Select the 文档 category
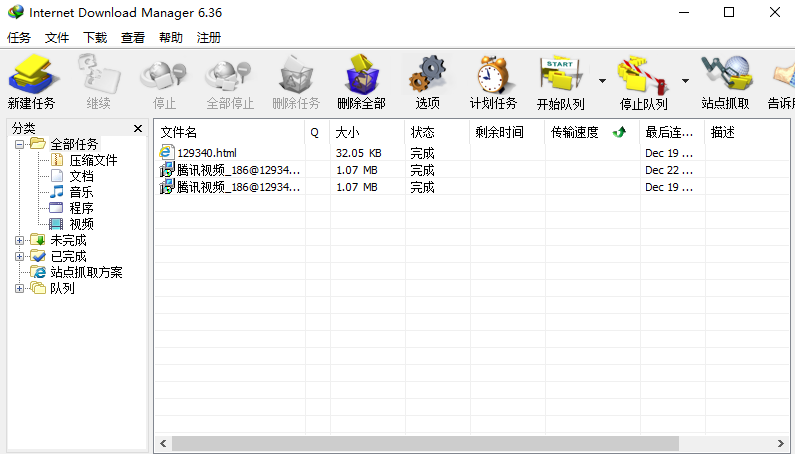Screen dimensions: 795x454 (x=81, y=177)
